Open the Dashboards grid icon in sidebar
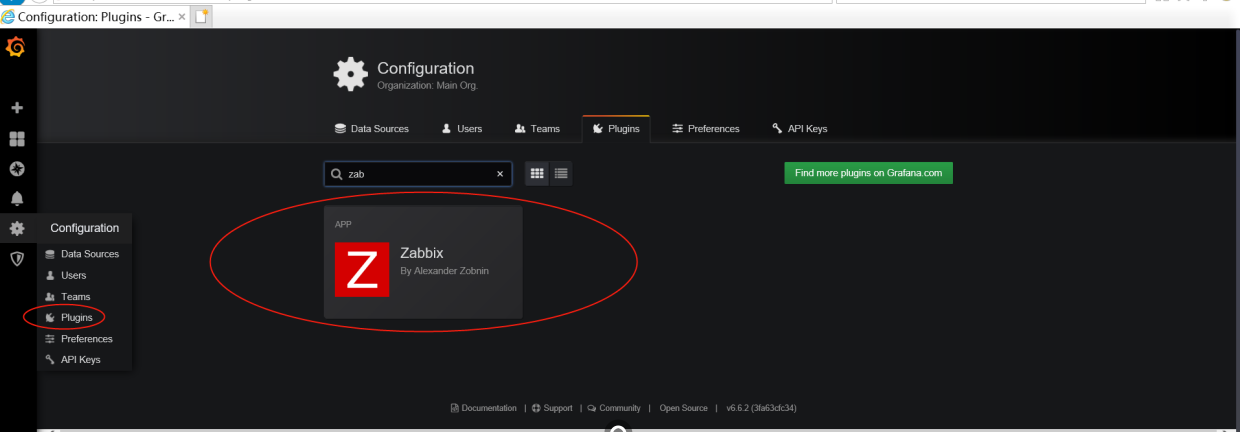 (x=17, y=139)
